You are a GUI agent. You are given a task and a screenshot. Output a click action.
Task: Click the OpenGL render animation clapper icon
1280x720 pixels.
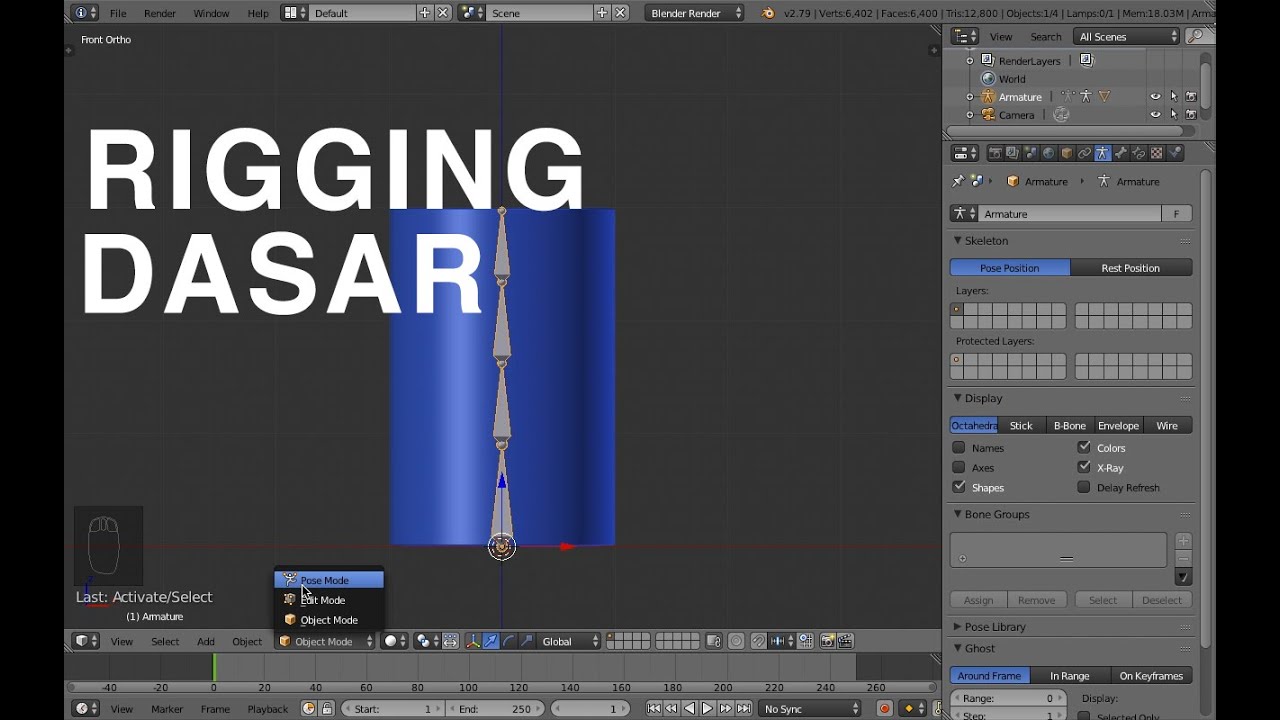846,641
